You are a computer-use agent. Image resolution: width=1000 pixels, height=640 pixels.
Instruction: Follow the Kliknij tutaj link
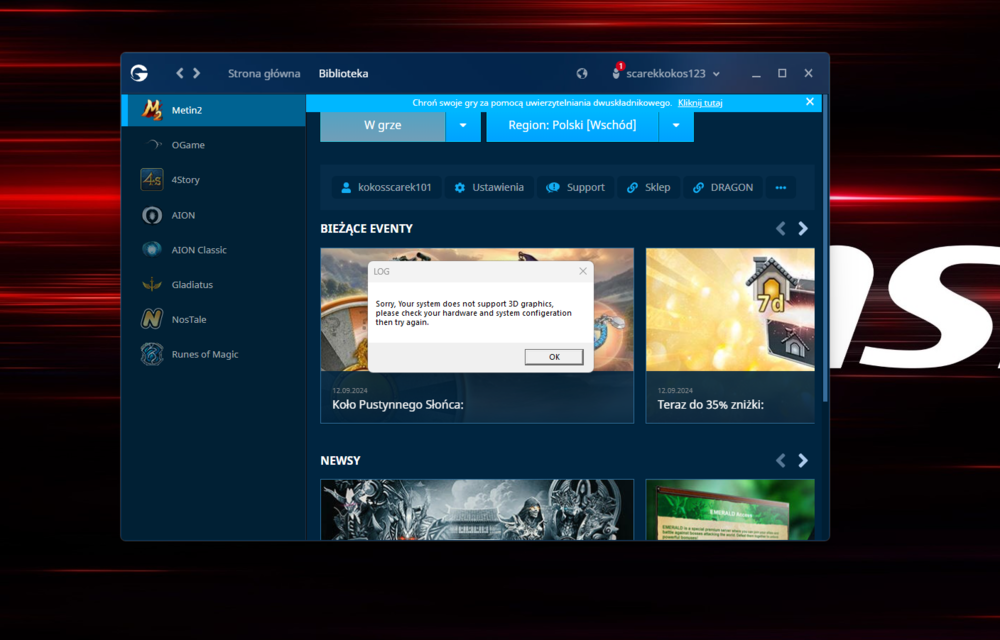[700, 103]
